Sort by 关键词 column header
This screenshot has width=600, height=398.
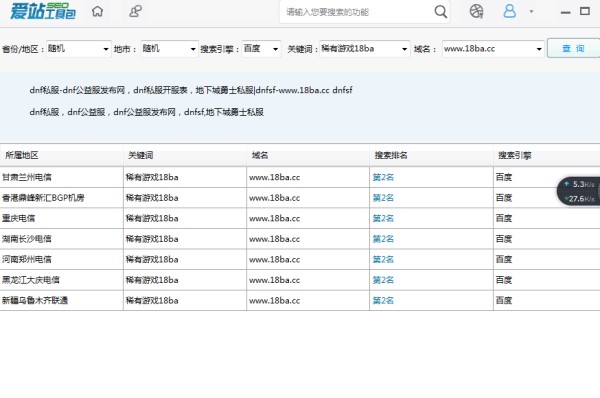(185, 155)
